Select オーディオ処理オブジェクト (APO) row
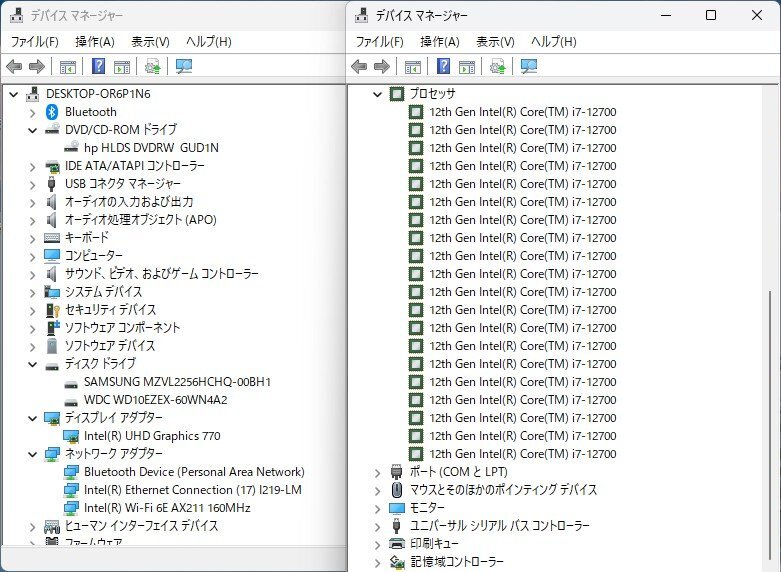781x572 pixels. click(x=140, y=220)
